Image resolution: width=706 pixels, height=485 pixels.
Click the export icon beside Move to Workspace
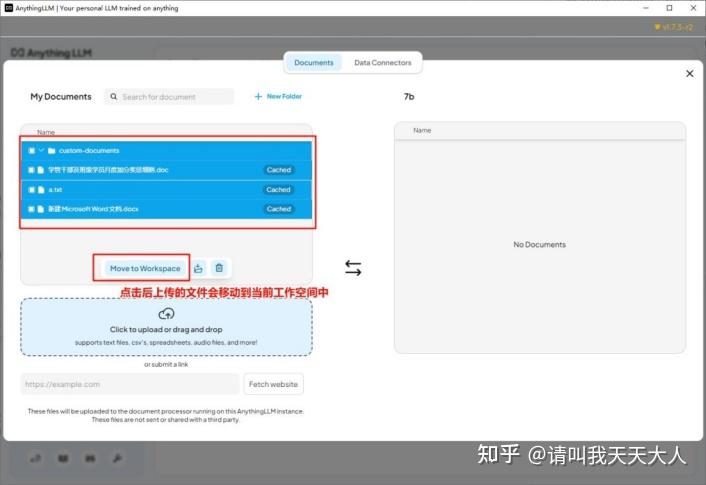198,268
